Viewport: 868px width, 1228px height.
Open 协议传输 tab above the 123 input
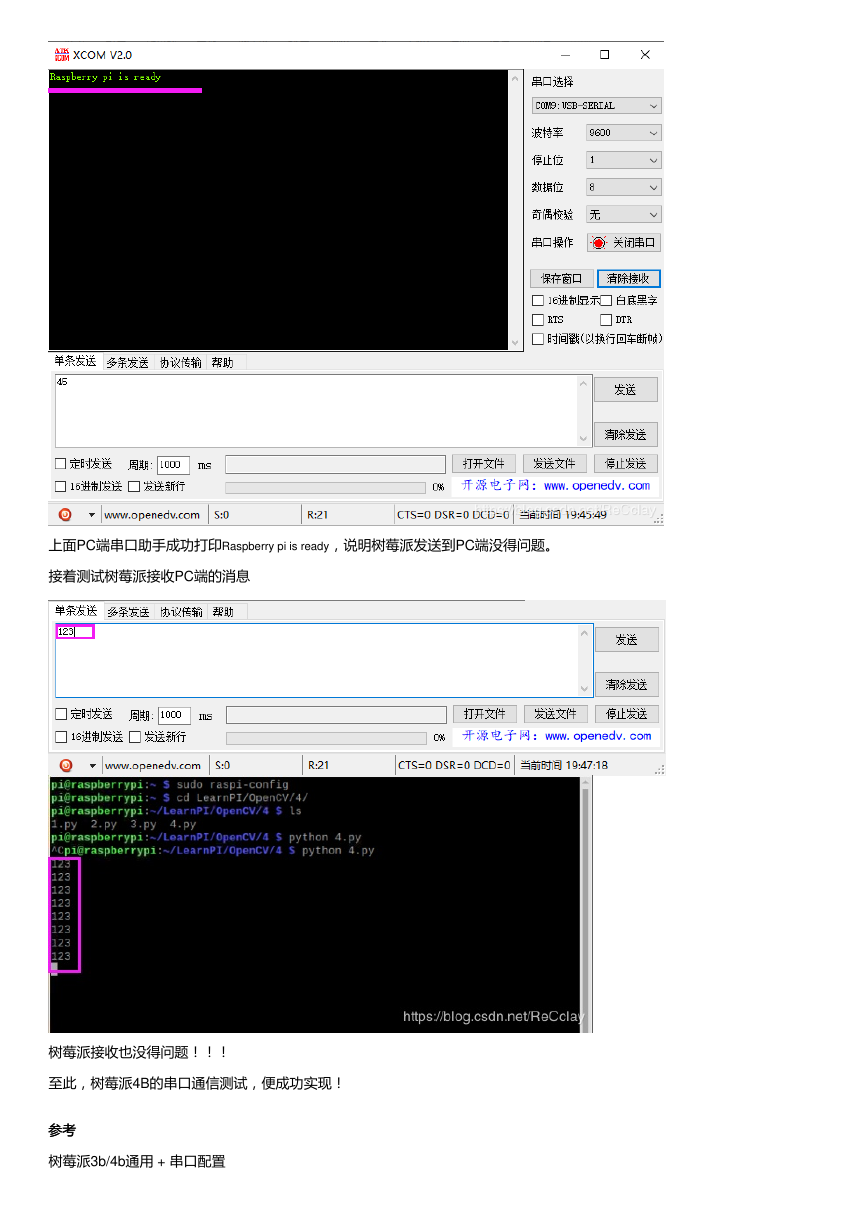click(x=181, y=611)
